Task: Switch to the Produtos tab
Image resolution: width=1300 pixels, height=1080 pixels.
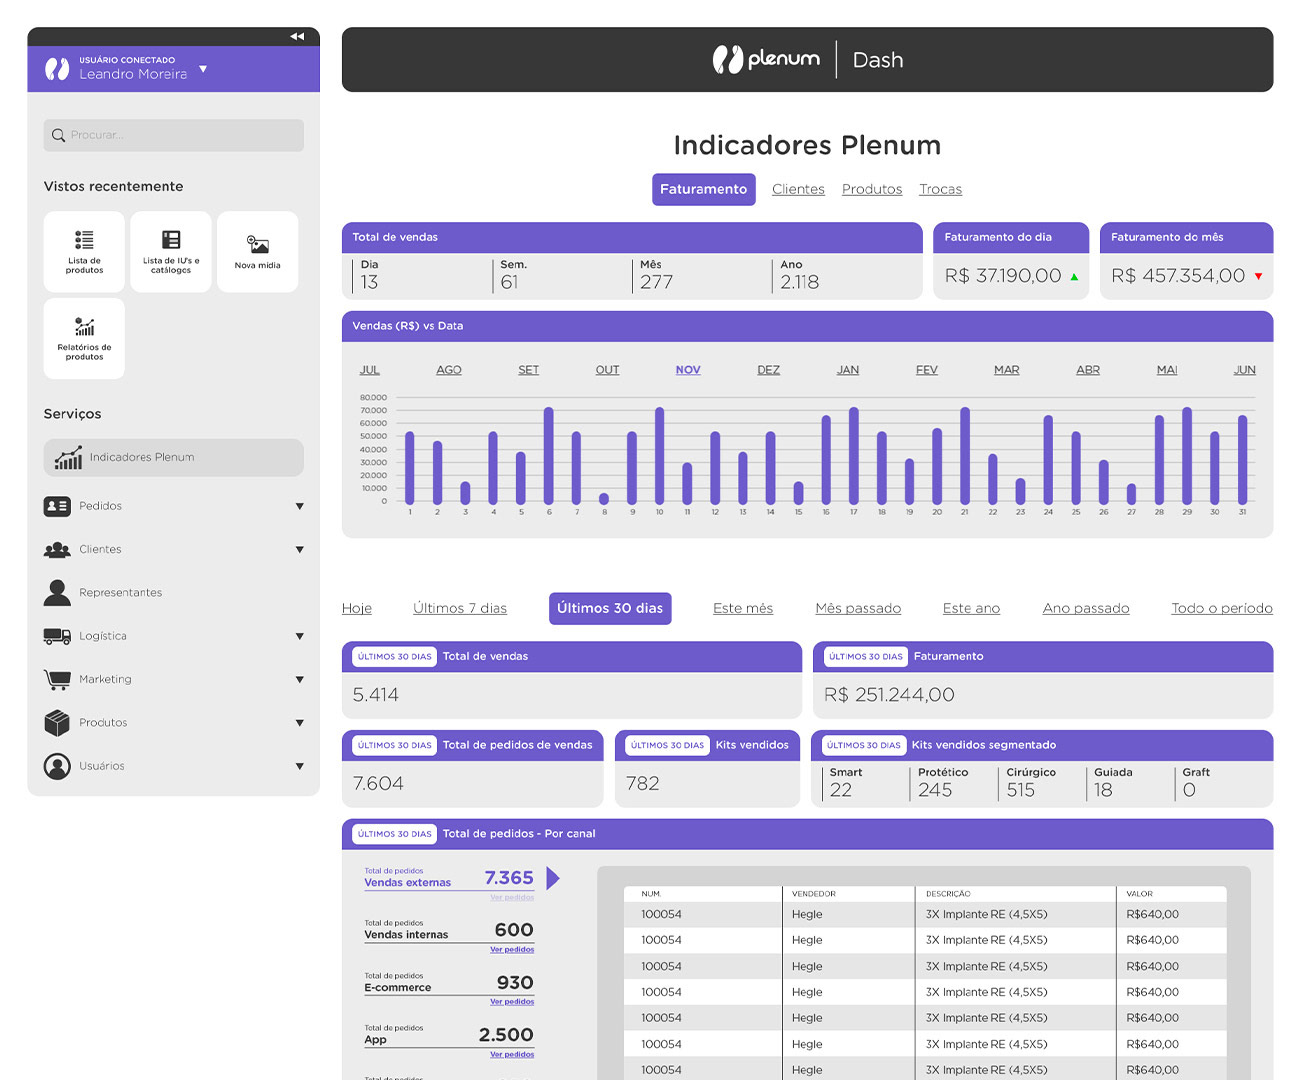Action: [872, 189]
